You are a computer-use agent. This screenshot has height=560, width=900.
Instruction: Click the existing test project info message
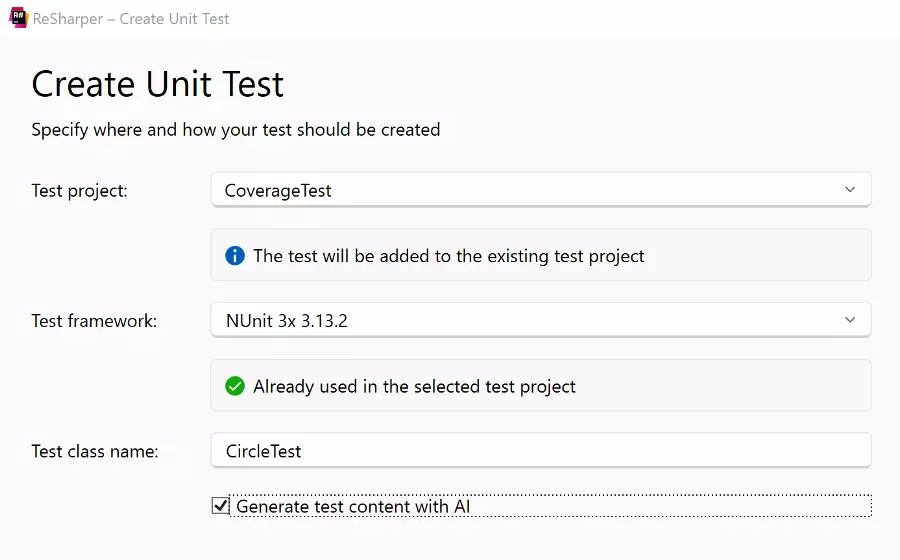pyautogui.click(x=448, y=256)
